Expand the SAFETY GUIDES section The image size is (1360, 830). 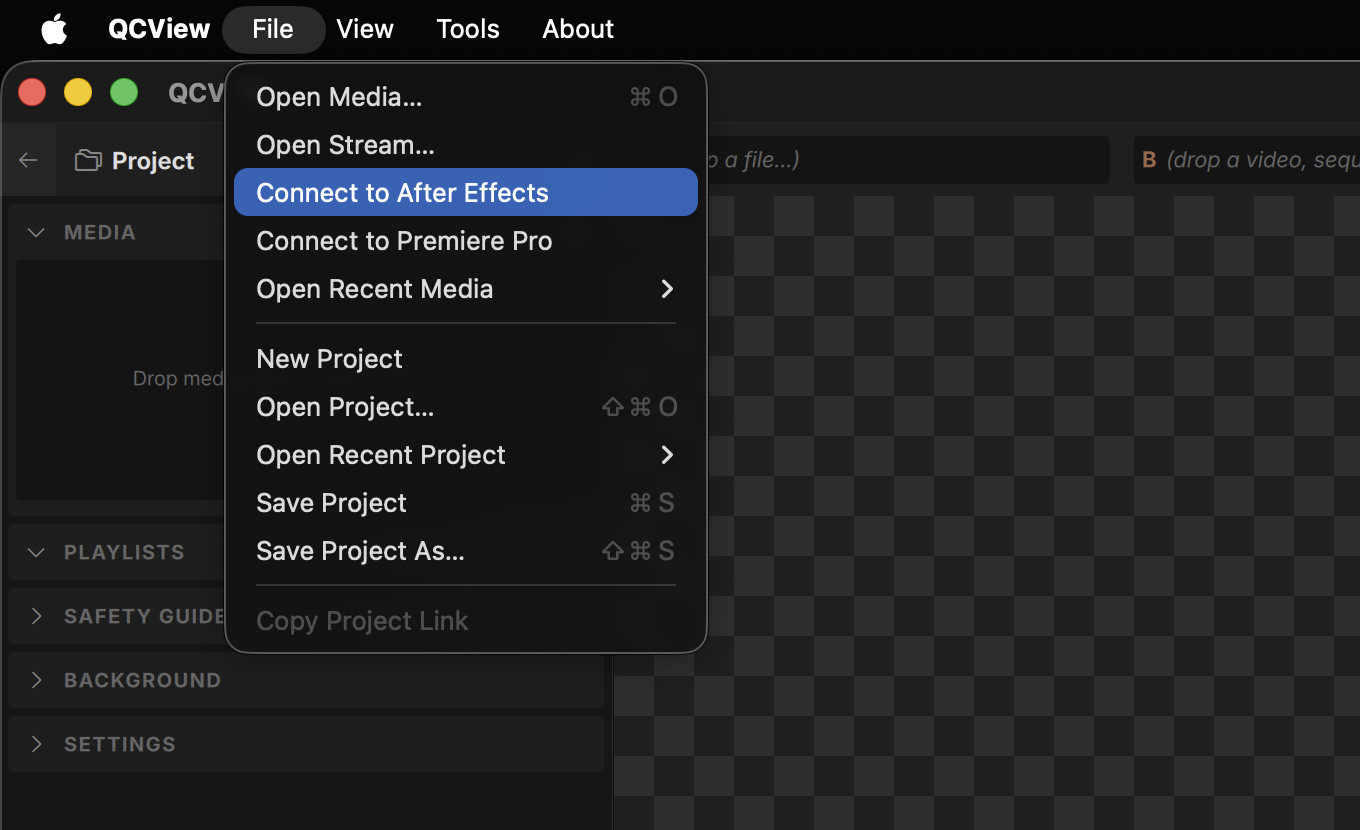pyautogui.click(x=37, y=616)
